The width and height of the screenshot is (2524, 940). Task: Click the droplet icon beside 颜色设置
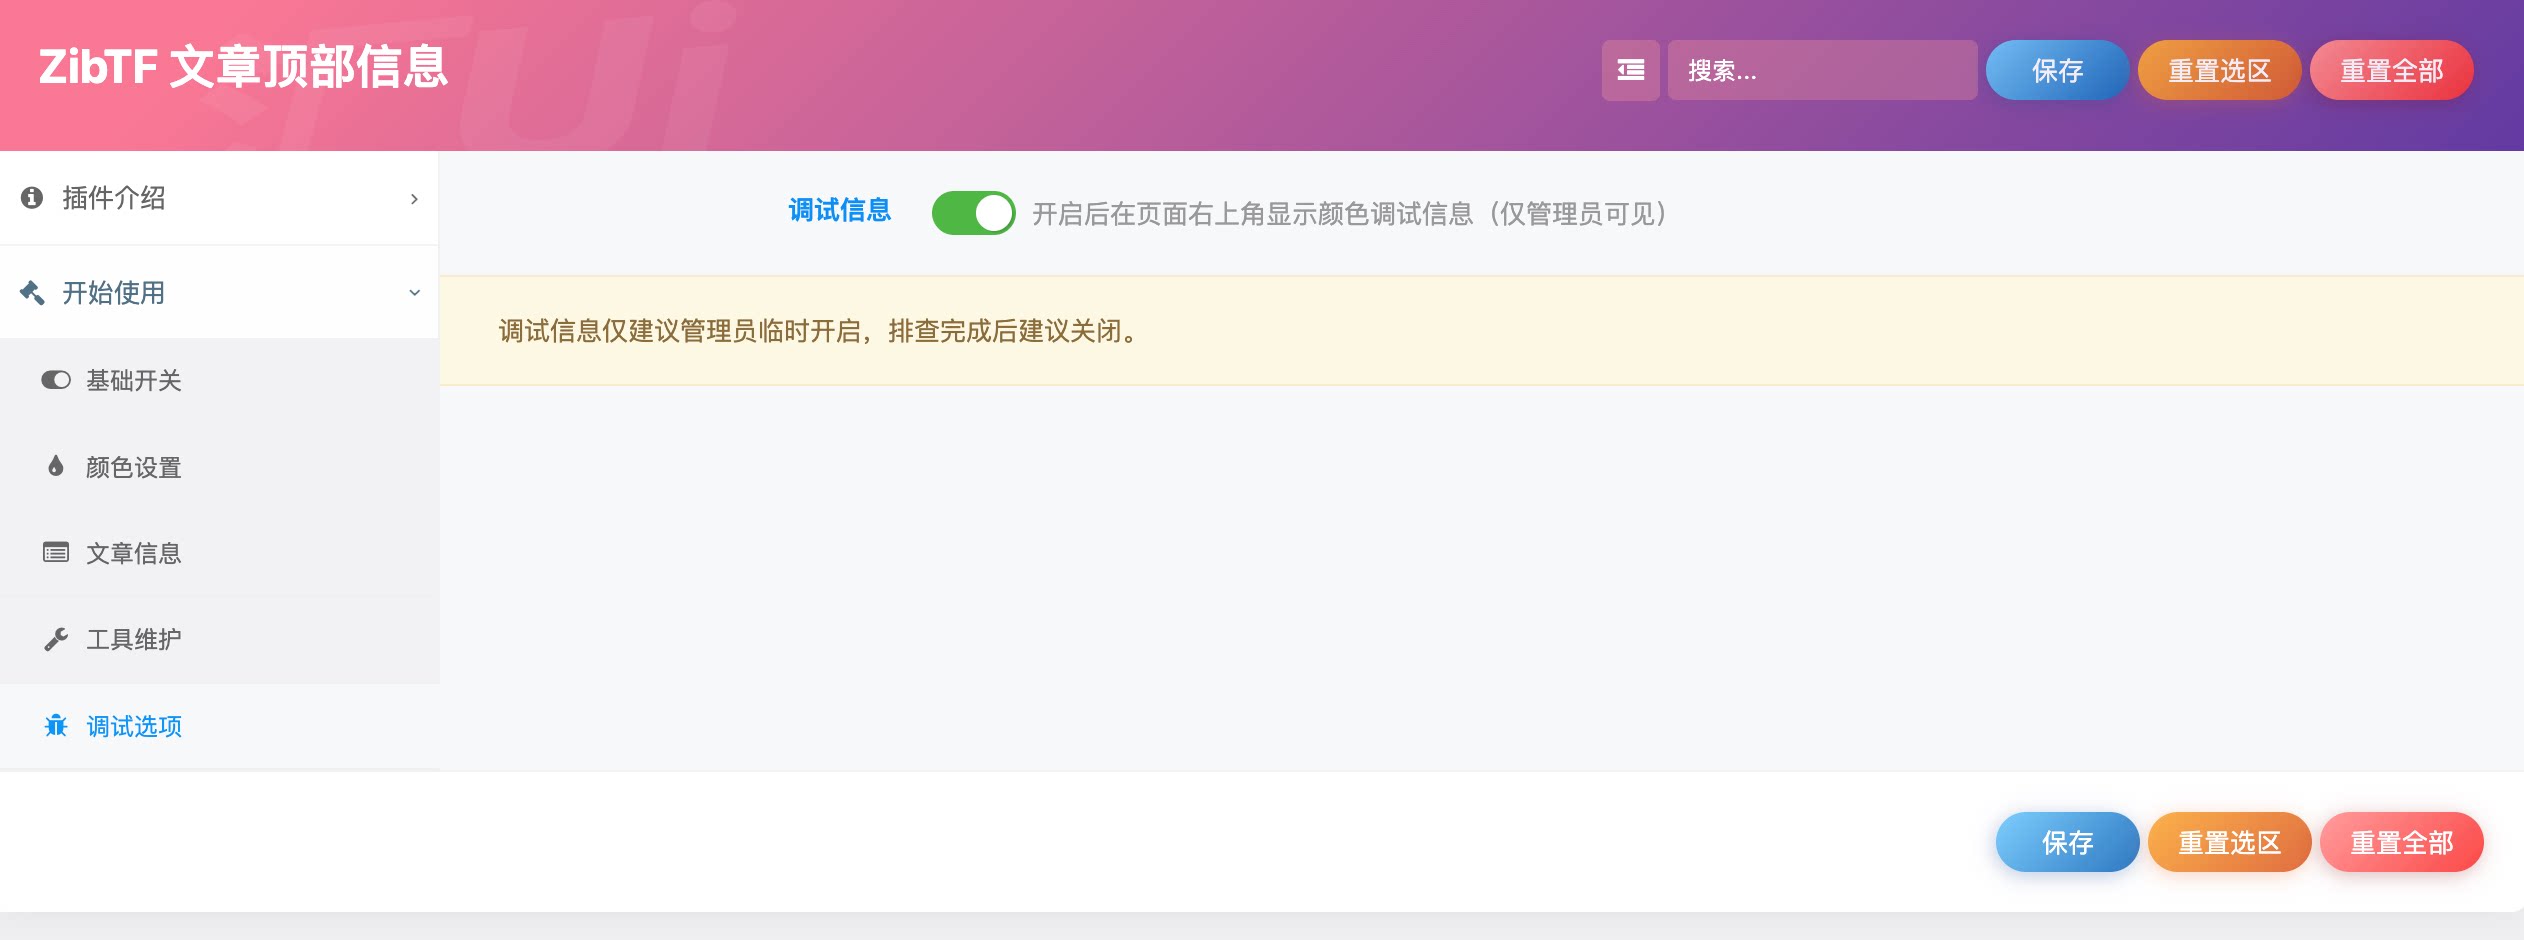pos(55,466)
